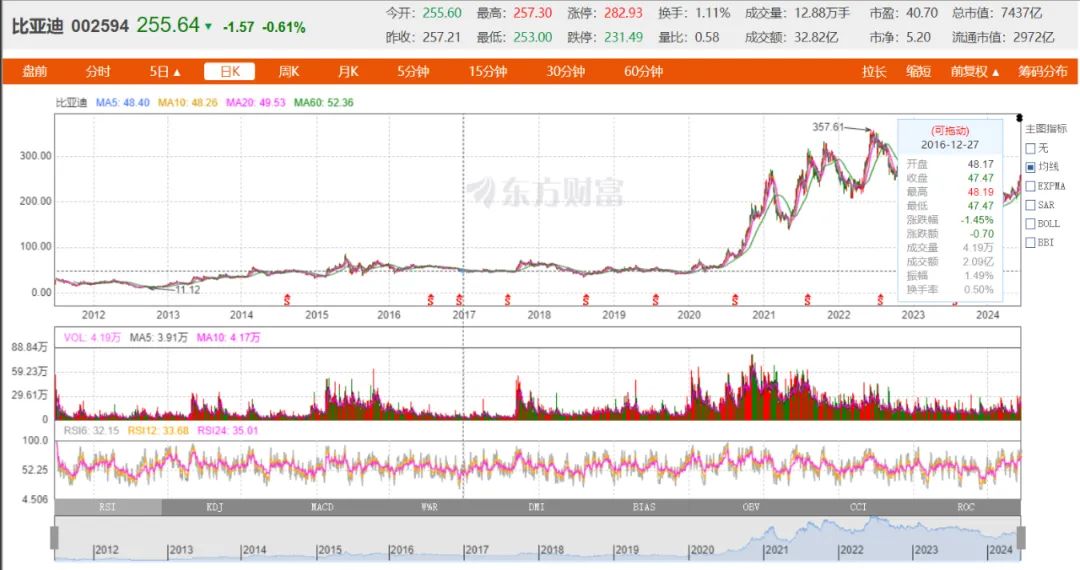Click the green down arrow beside price 255.64
The height and width of the screenshot is (570, 1080).
tap(208, 27)
